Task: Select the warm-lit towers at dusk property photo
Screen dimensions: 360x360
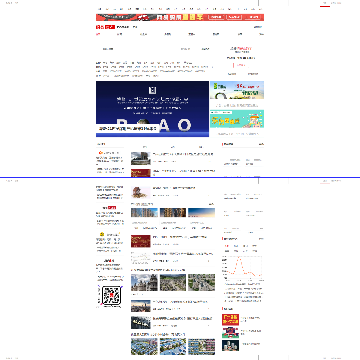Action: point(173,212)
